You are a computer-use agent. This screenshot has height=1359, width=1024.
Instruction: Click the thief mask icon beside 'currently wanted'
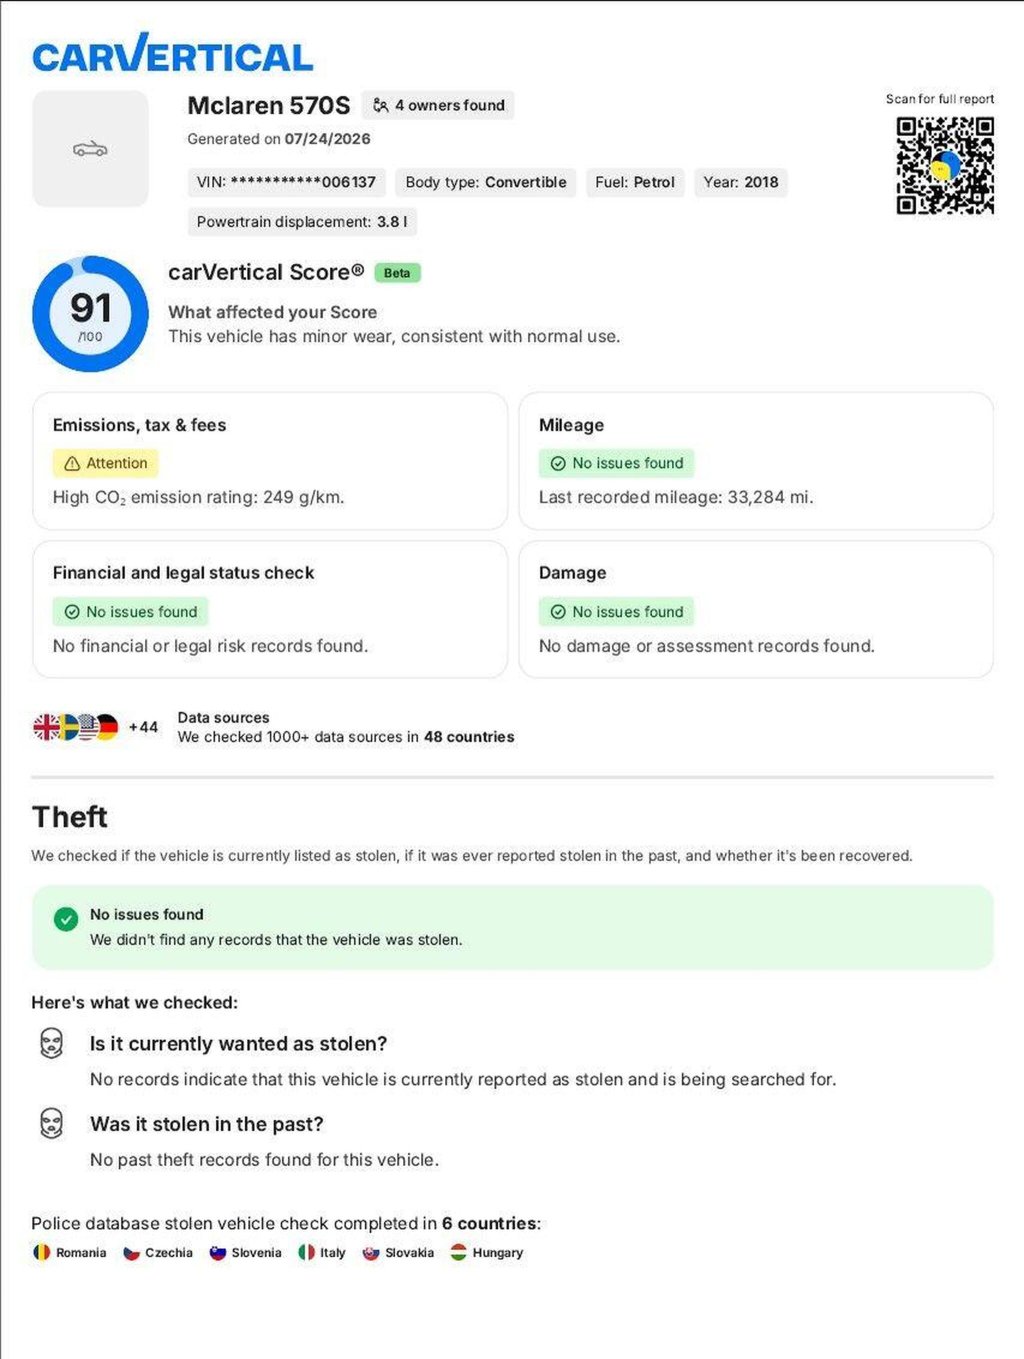point(51,1043)
